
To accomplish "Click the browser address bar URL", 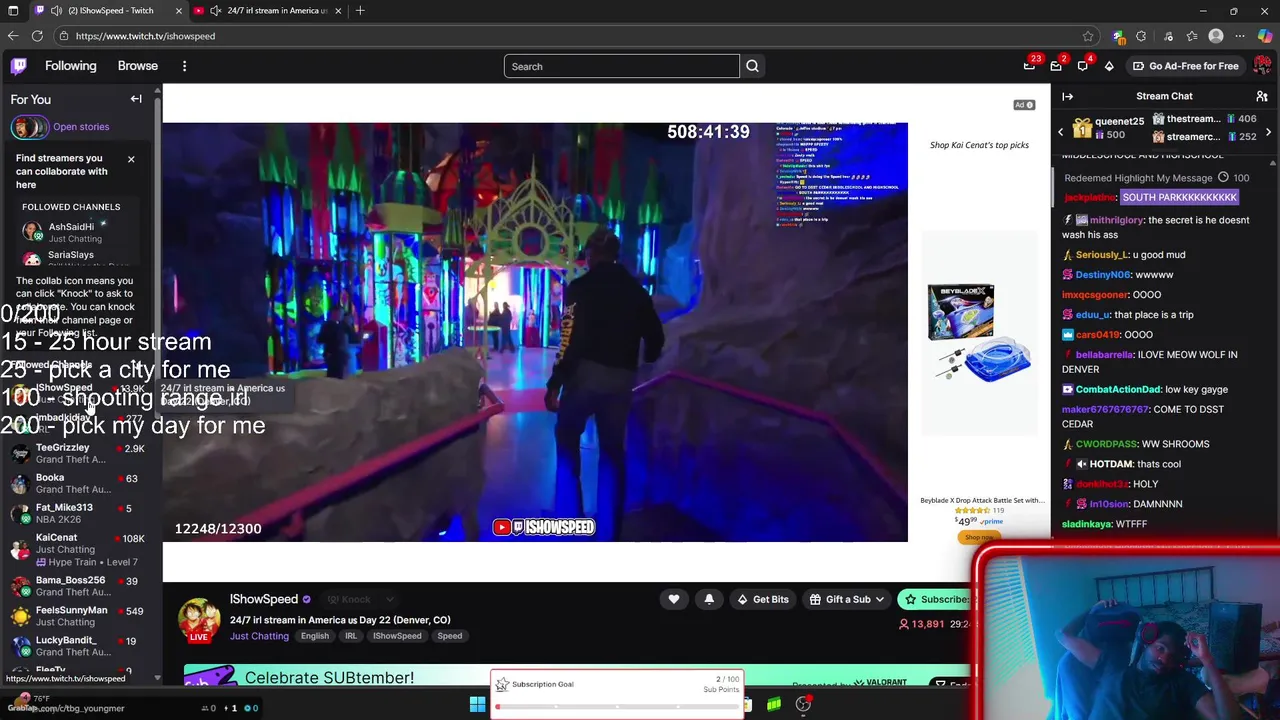I will [x=145, y=36].
